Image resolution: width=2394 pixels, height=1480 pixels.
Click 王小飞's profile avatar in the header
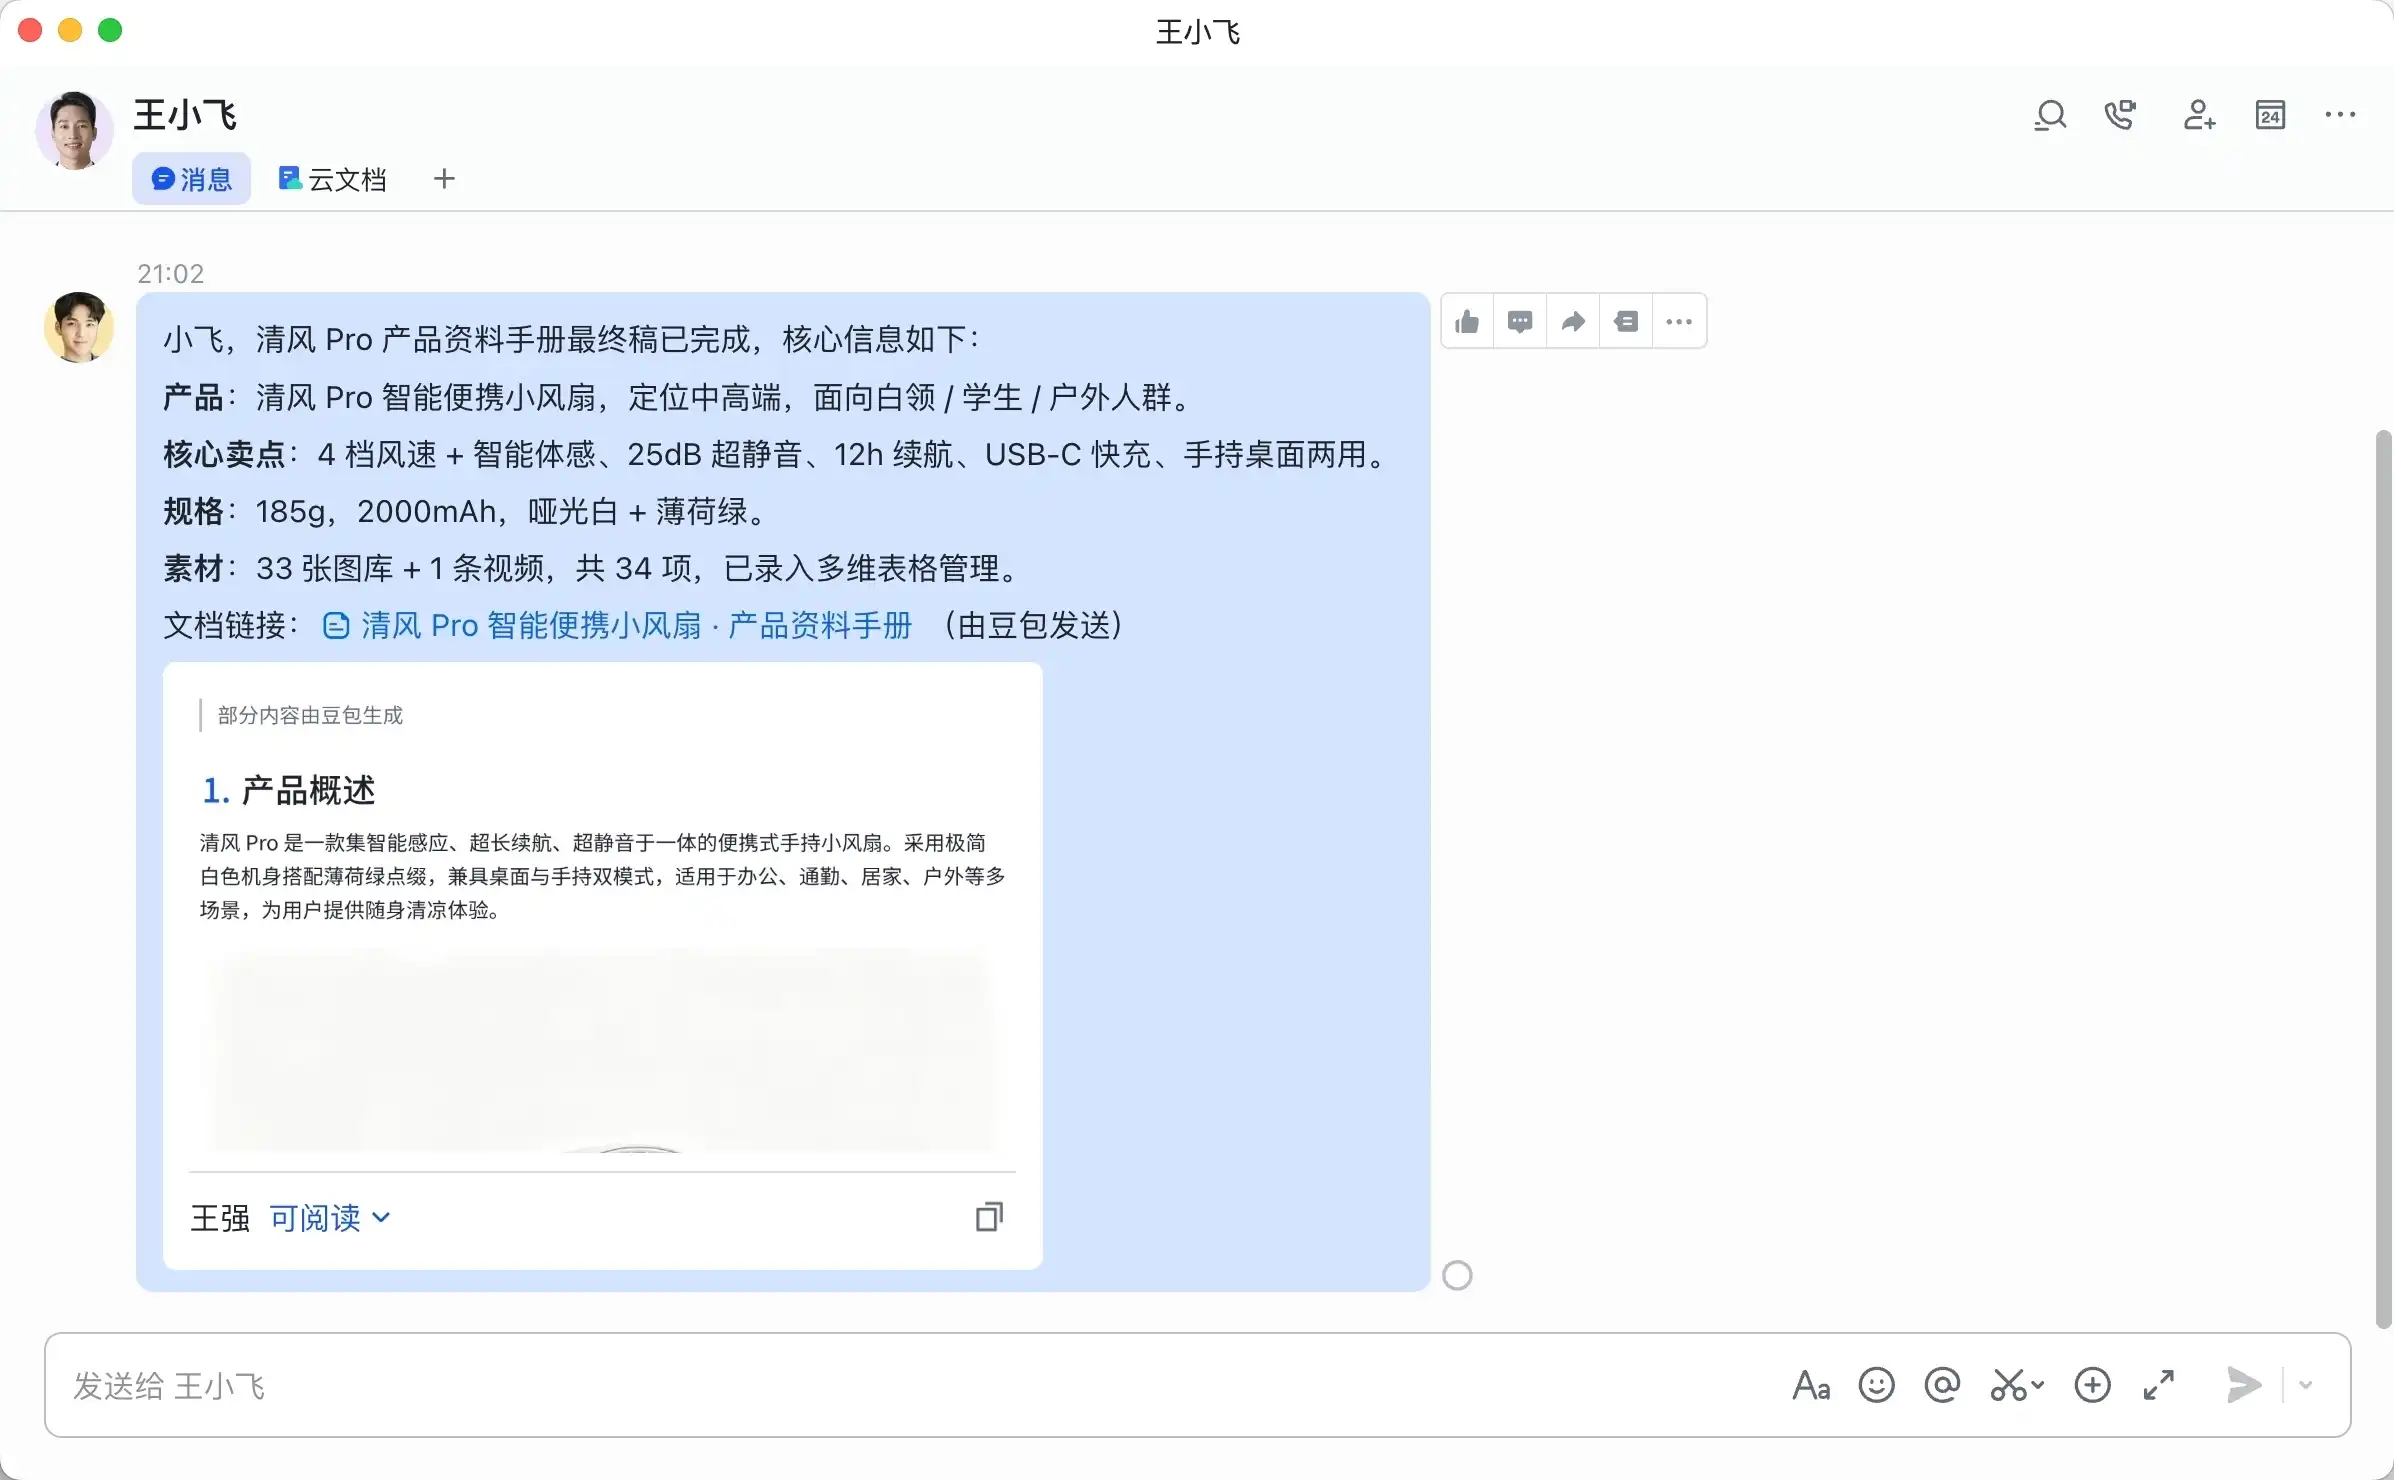coord(74,130)
